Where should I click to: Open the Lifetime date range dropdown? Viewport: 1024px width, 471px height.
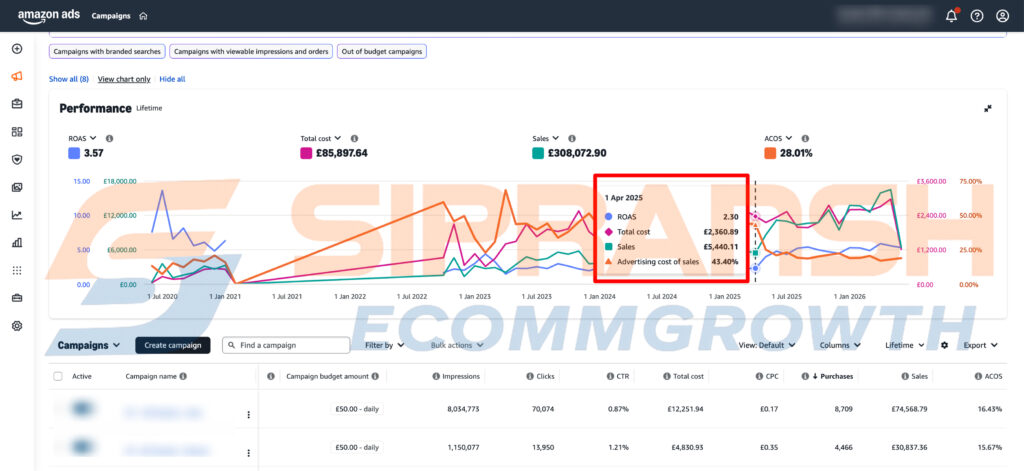[905, 345]
